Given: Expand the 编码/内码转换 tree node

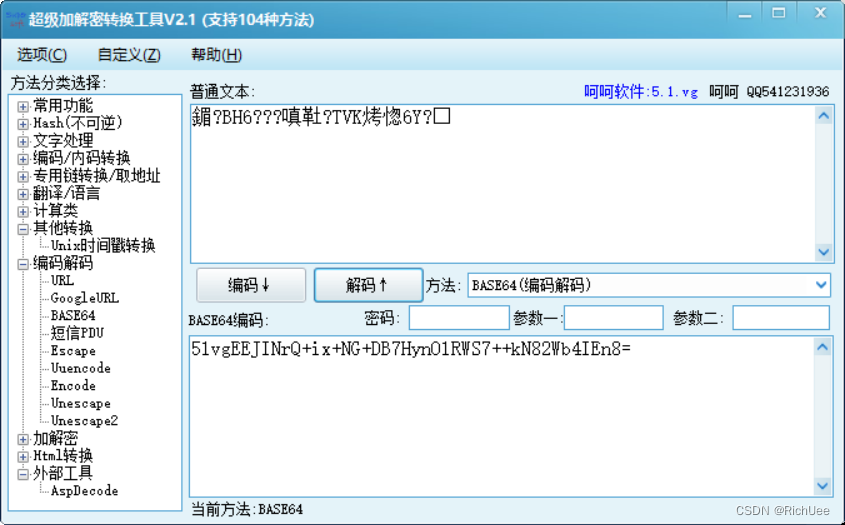Looking at the screenshot, I should tap(23, 159).
